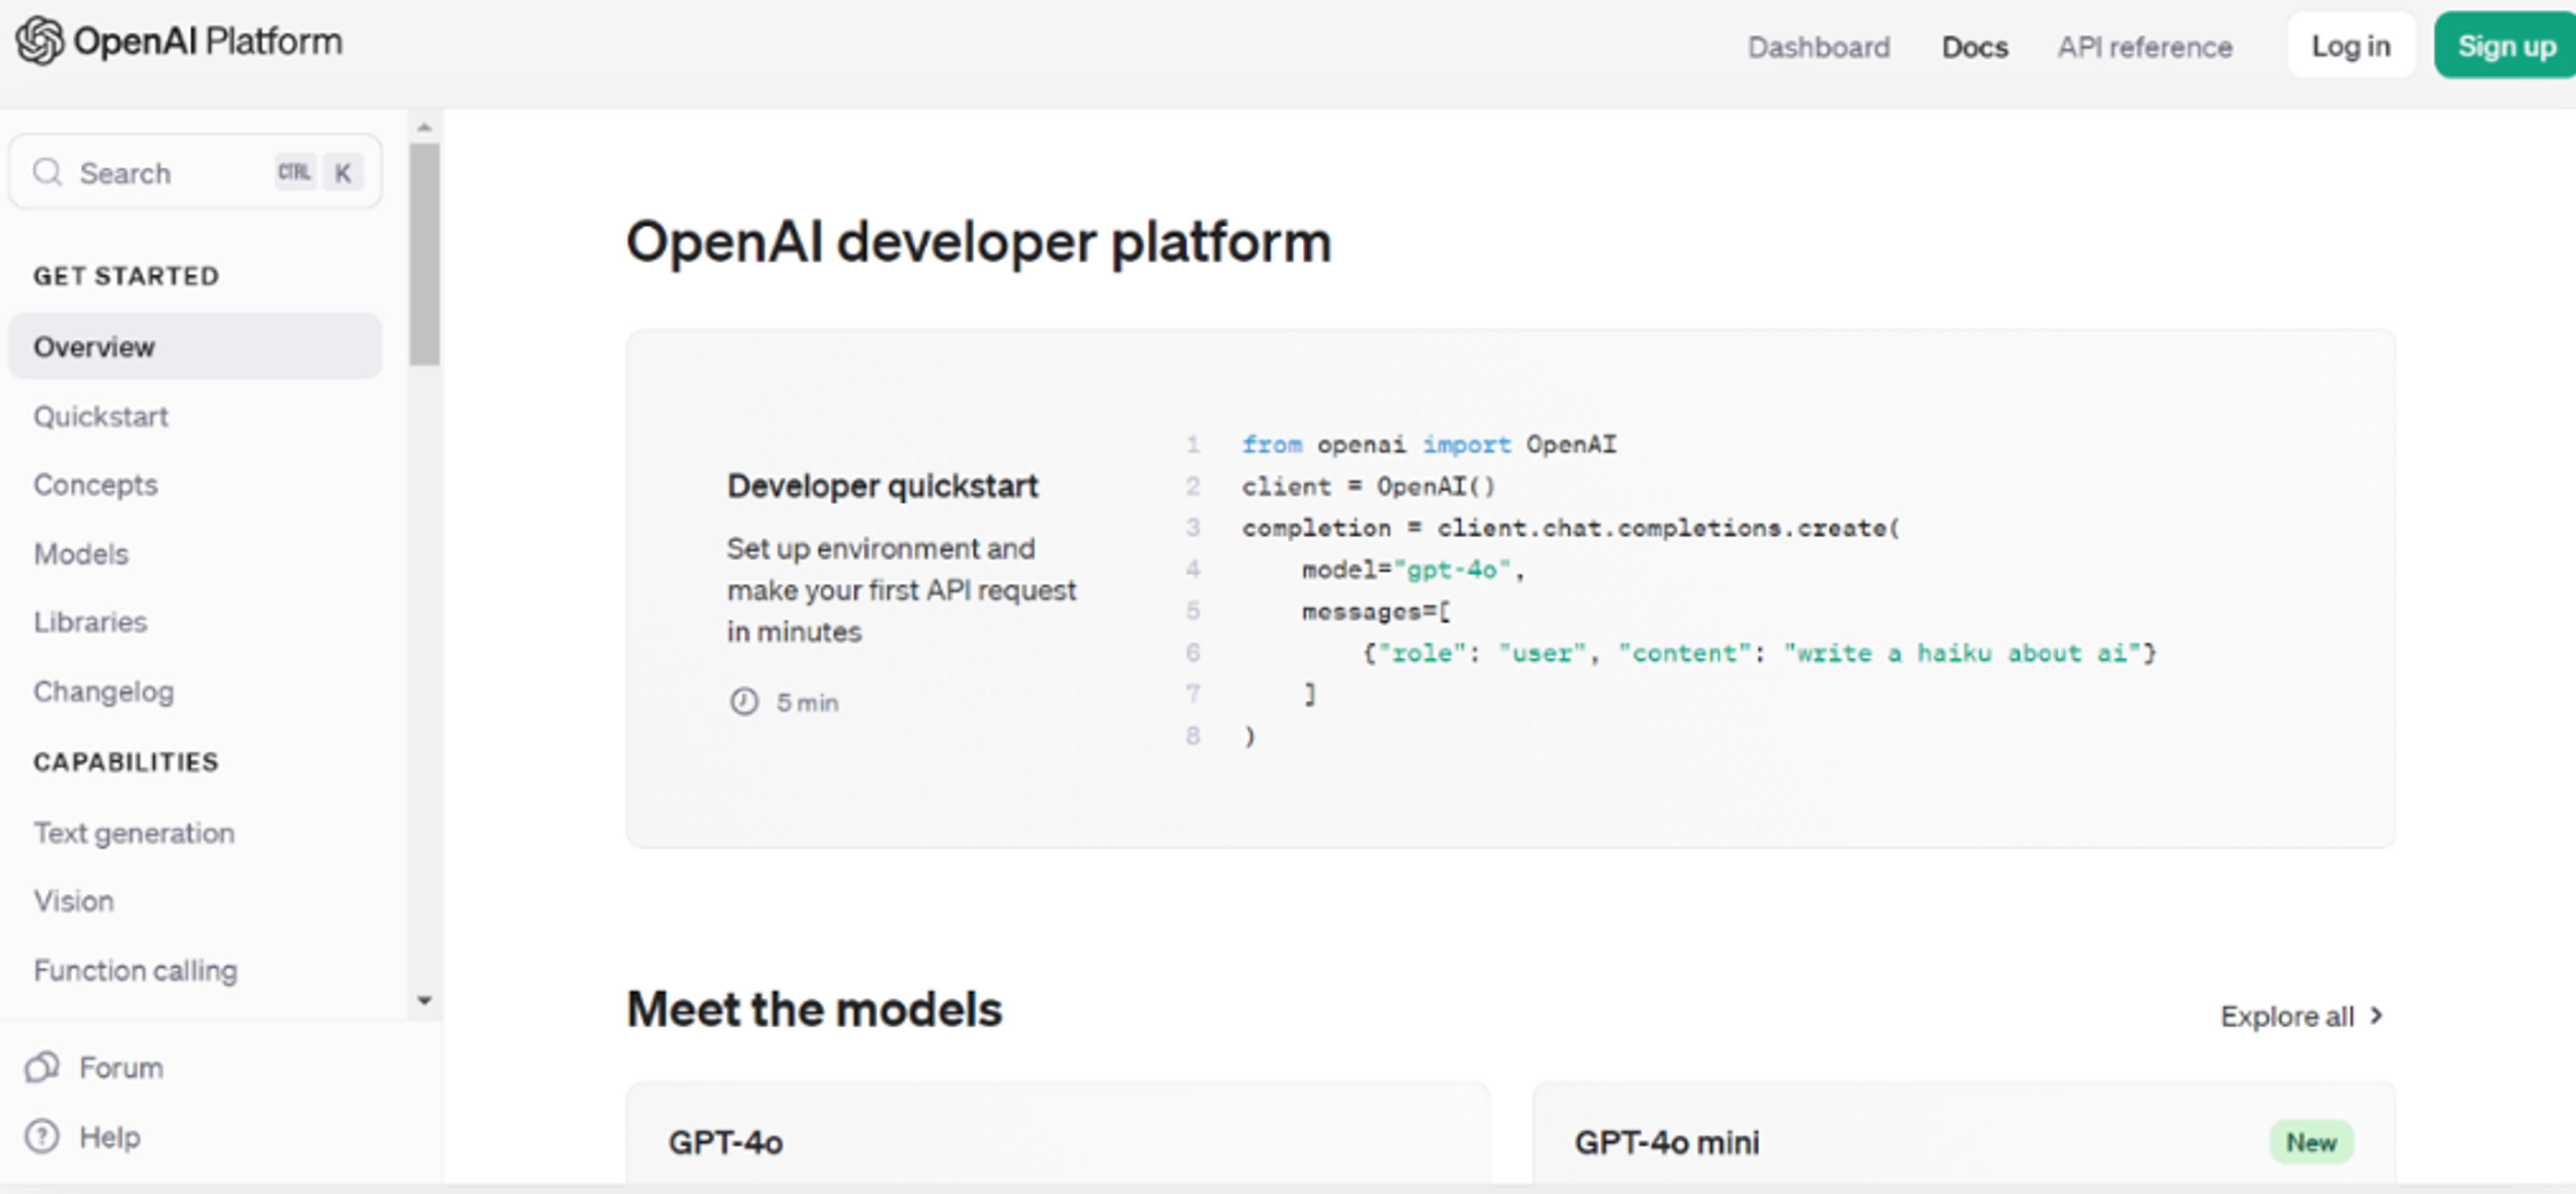The width and height of the screenshot is (2576, 1194).
Task: Click the Help question mark icon
Action: [42, 1136]
